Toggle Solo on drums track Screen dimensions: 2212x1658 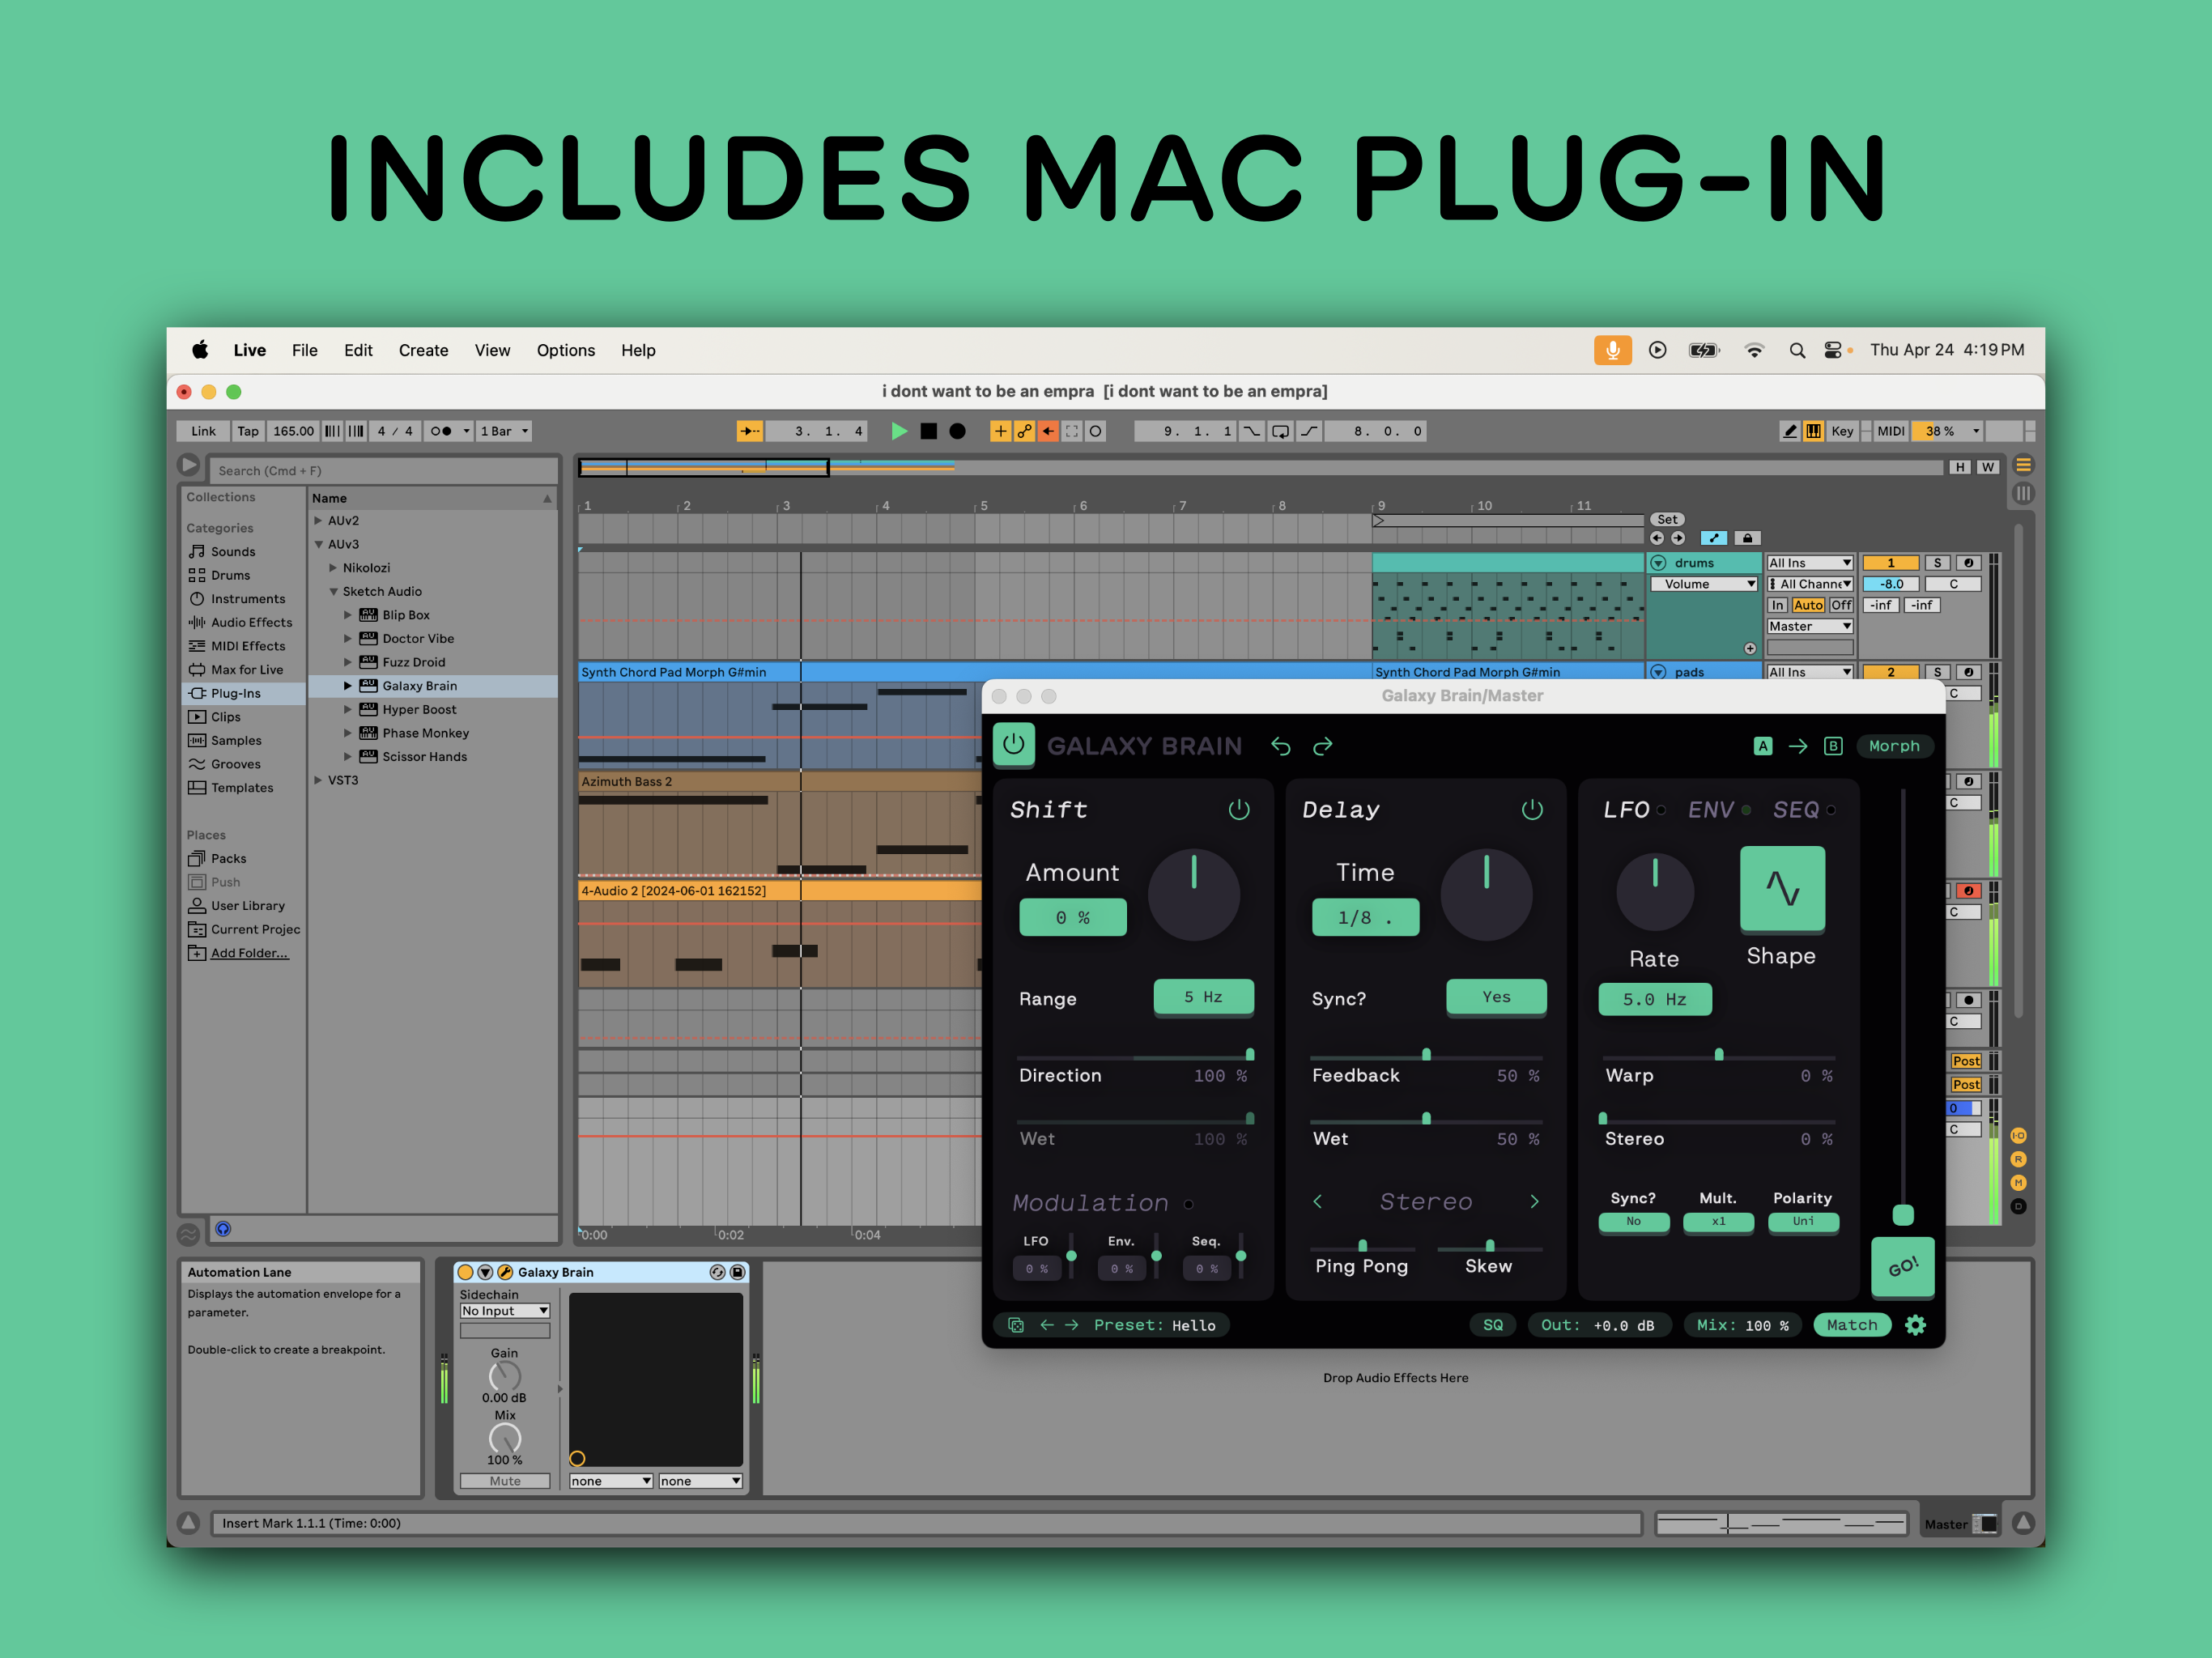pyautogui.click(x=1936, y=563)
